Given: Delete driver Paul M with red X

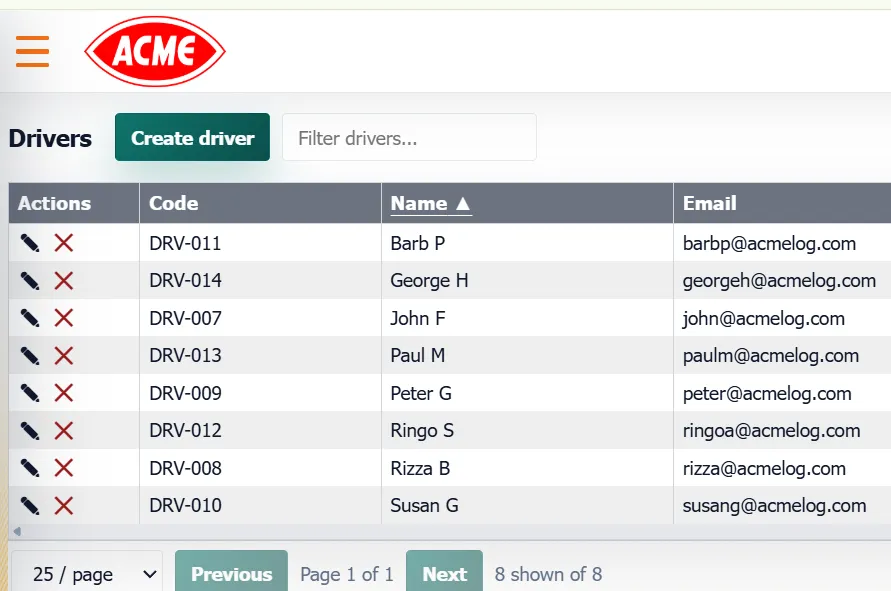Looking at the screenshot, I should pyautogui.click(x=64, y=356).
